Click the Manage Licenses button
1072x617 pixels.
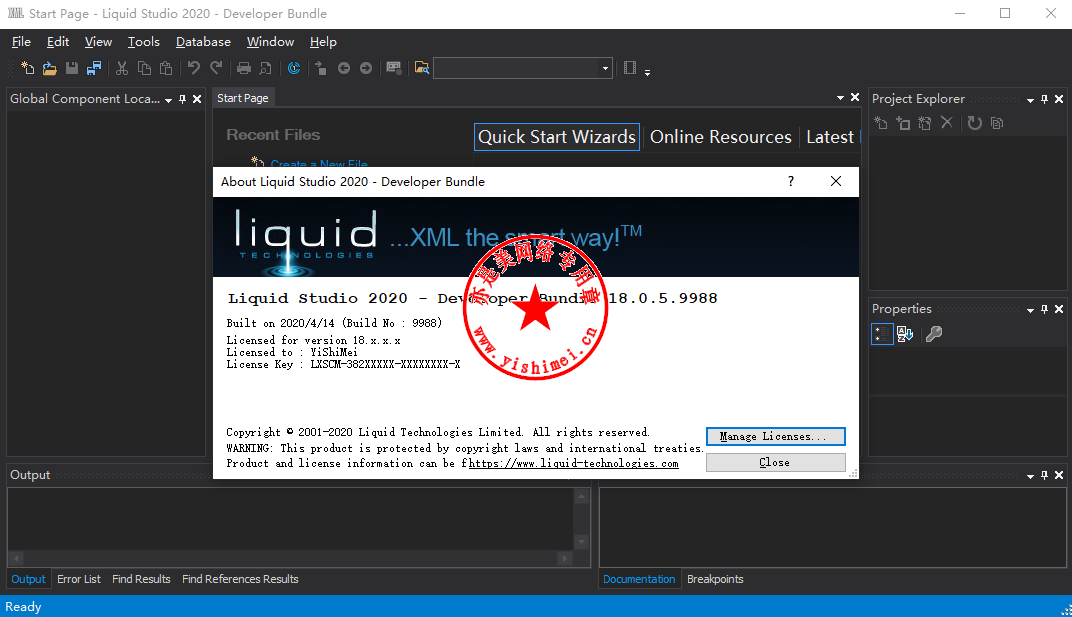(x=775, y=436)
